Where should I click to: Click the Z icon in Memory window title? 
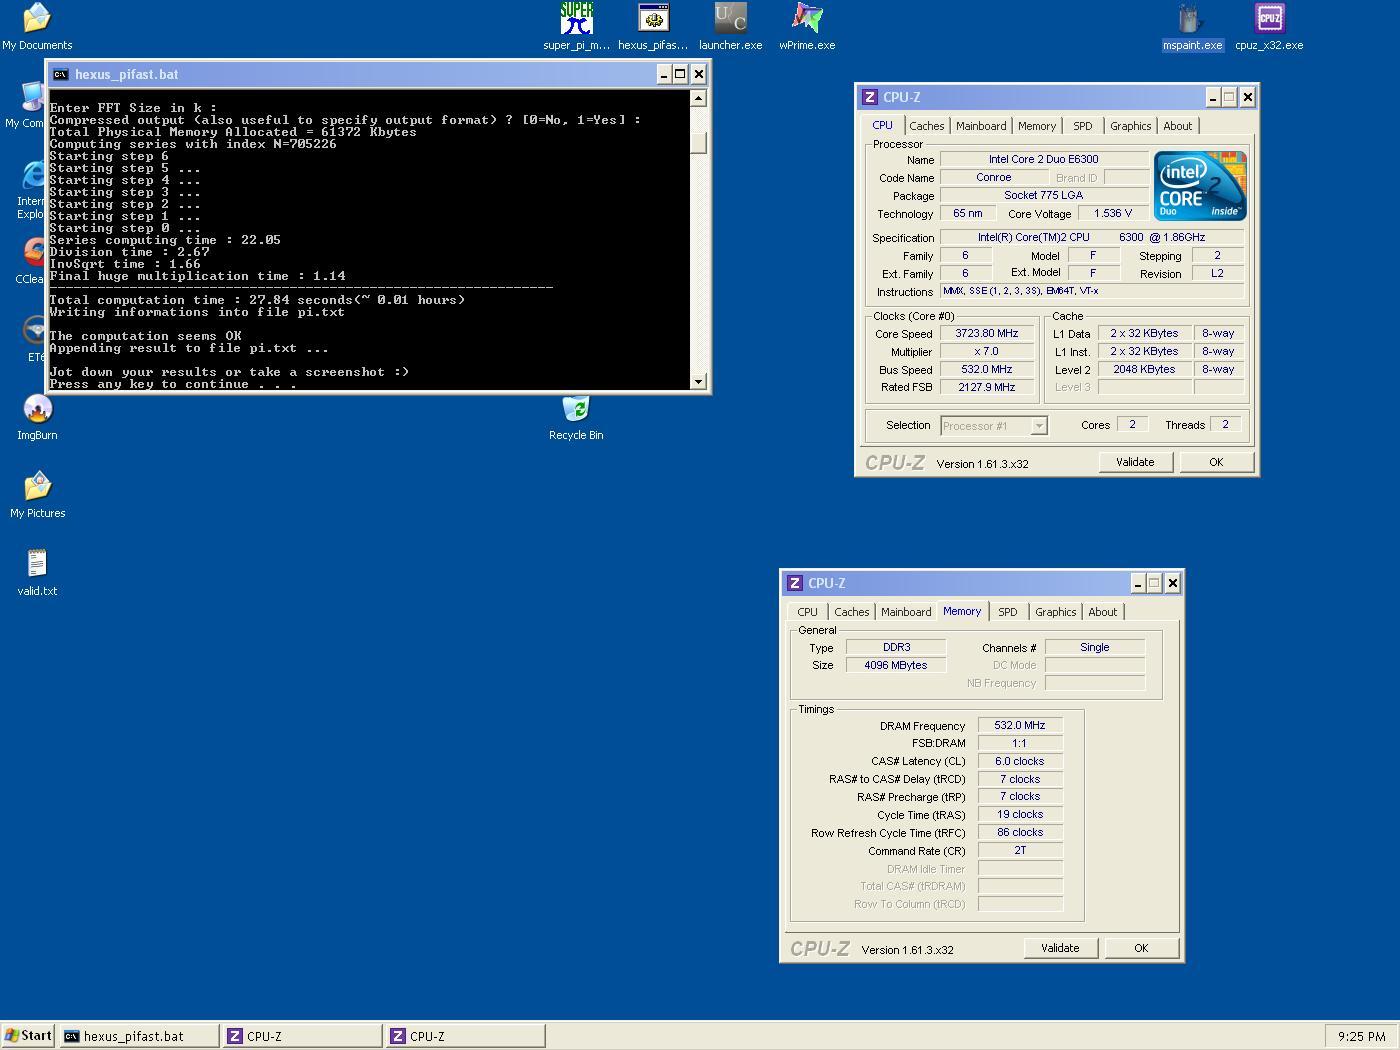point(795,583)
